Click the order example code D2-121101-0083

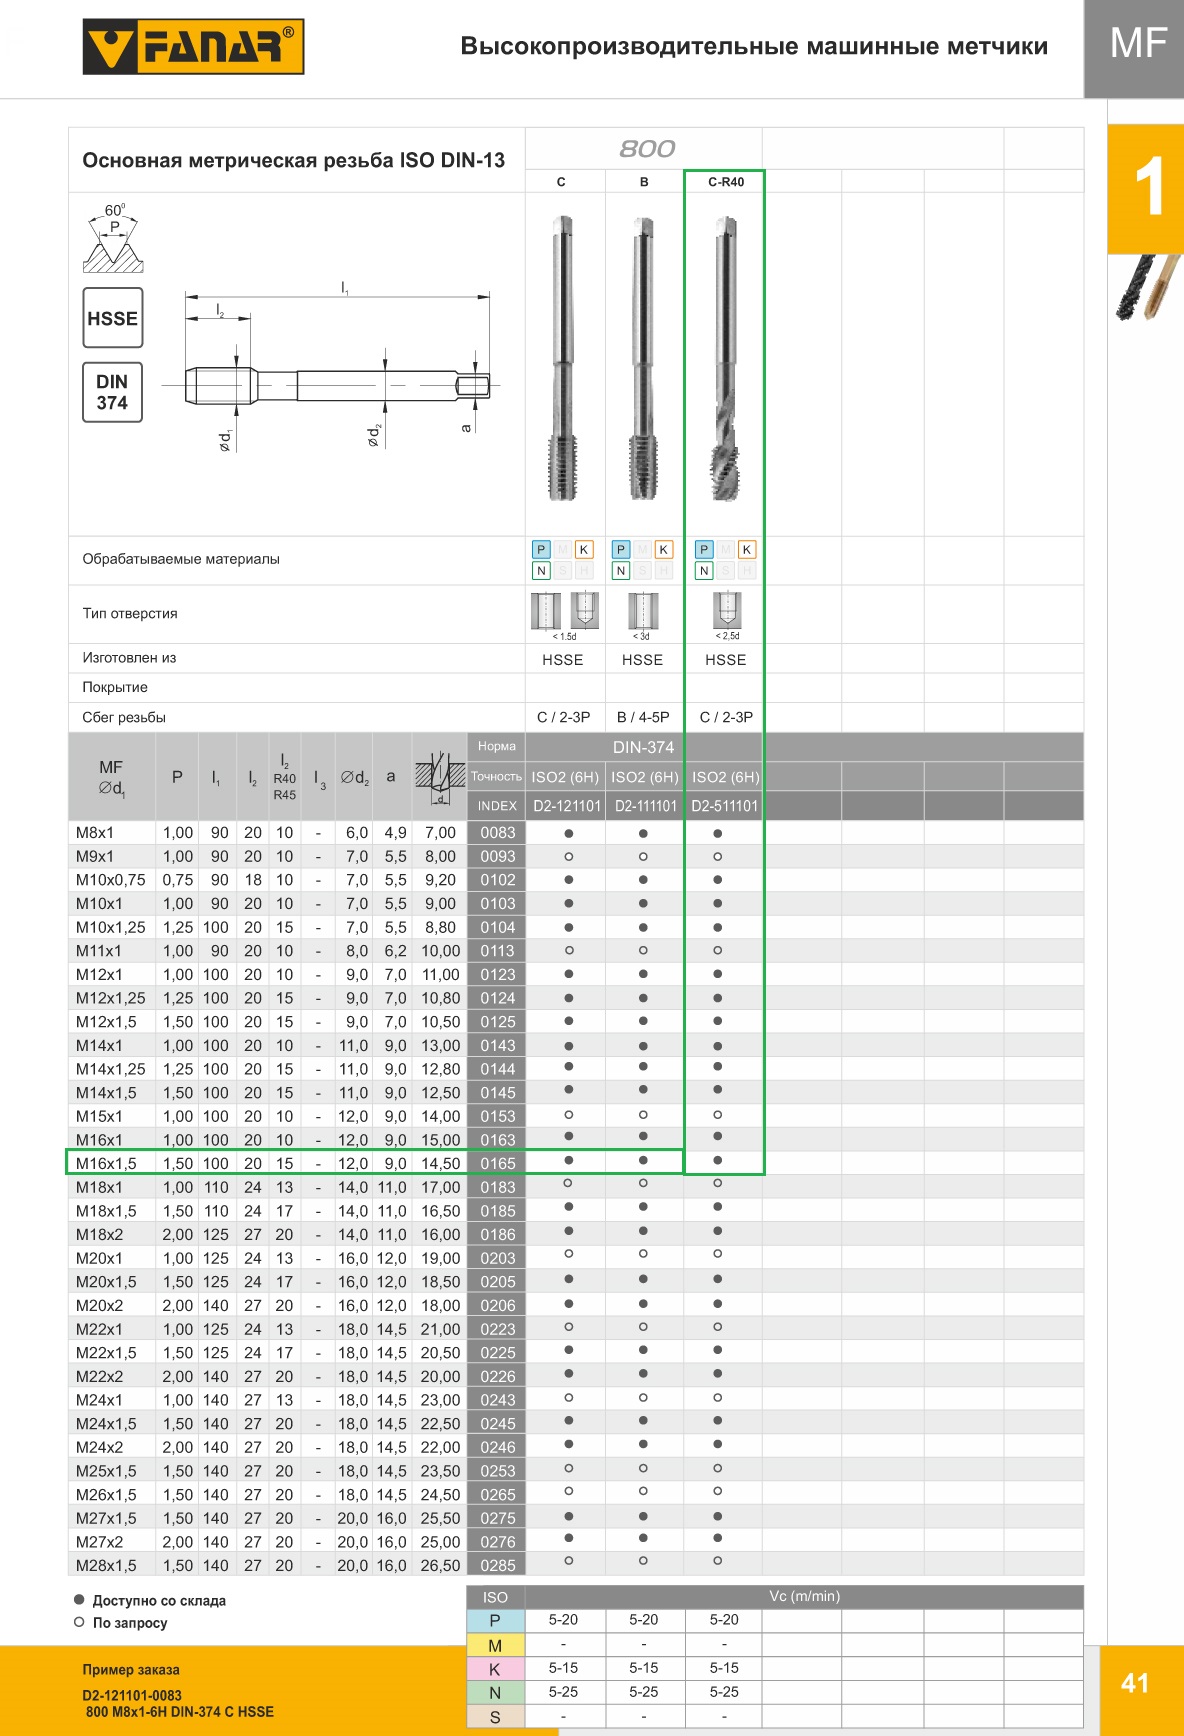coord(132,1695)
